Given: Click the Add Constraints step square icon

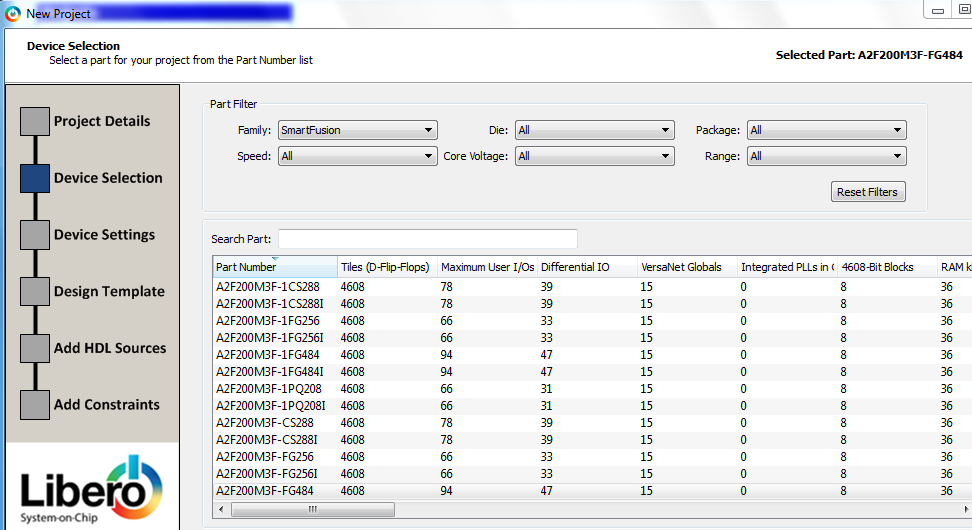Looking at the screenshot, I should pos(35,405).
